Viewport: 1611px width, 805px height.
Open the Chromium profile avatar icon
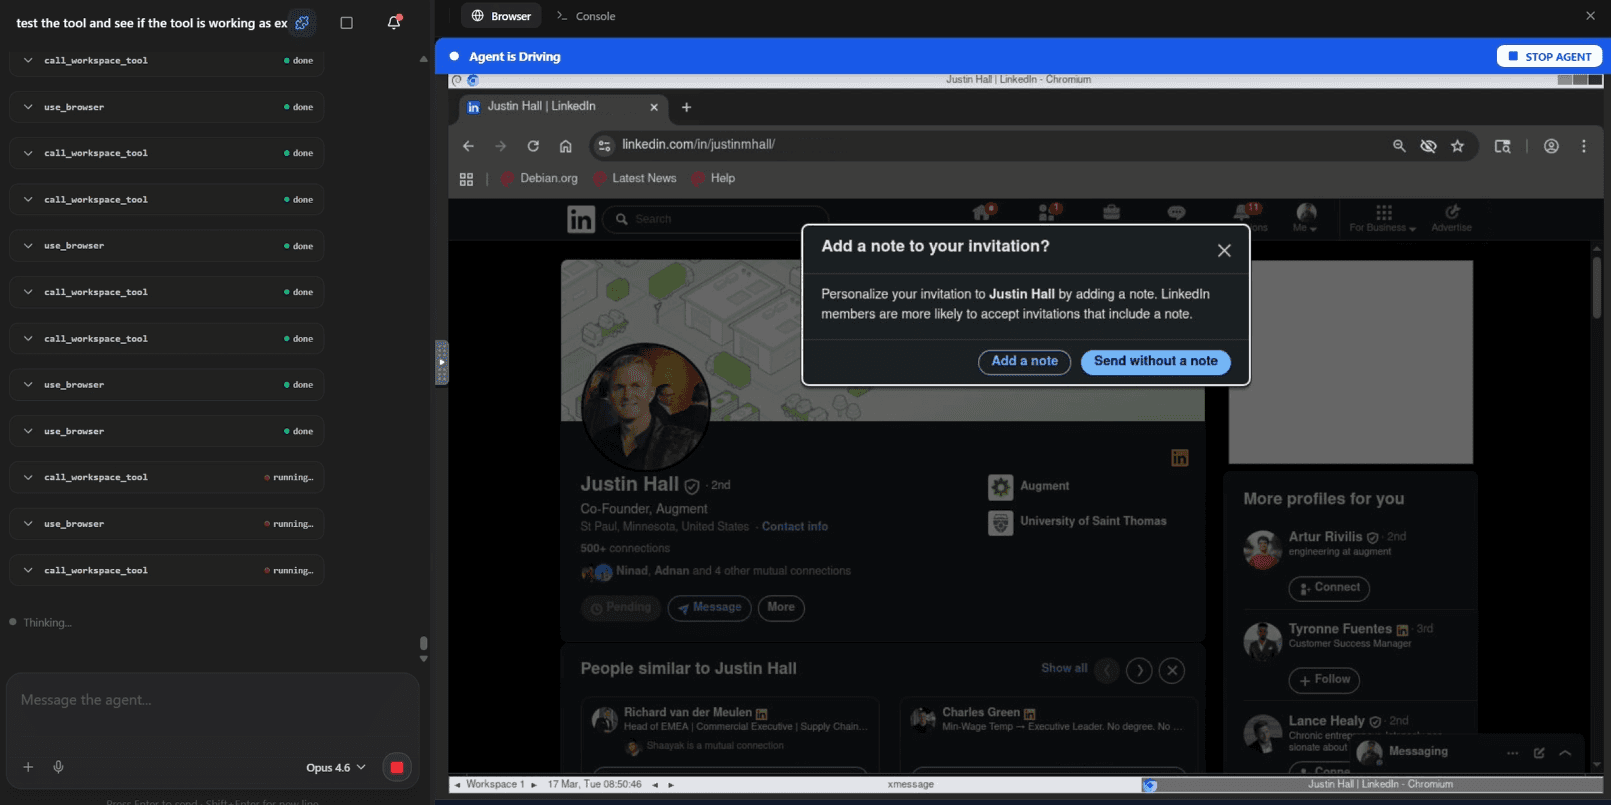pyautogui.click(x=1551, y=146)
